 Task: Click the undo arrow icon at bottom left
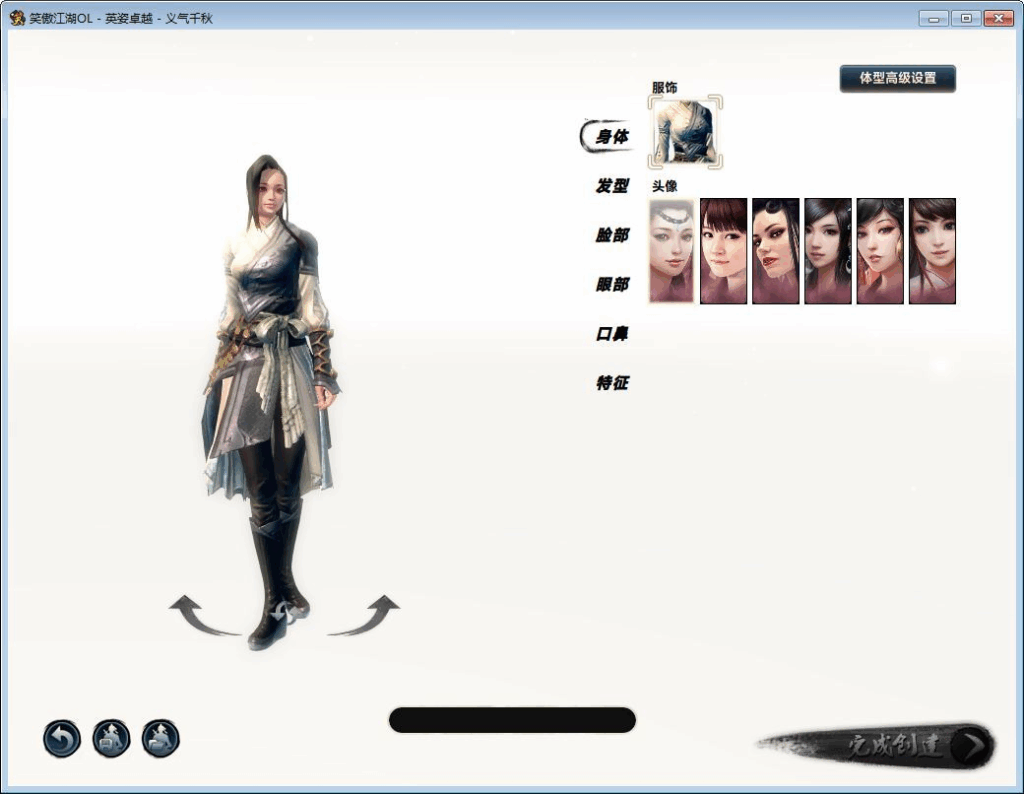coord(61,739)
